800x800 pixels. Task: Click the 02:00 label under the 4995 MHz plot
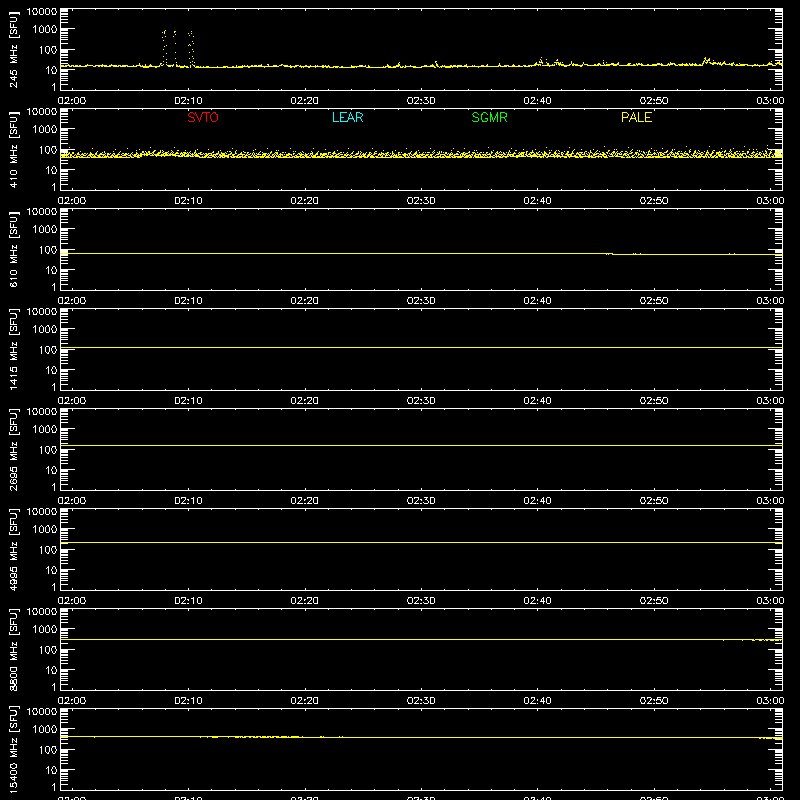click(72, 601)
